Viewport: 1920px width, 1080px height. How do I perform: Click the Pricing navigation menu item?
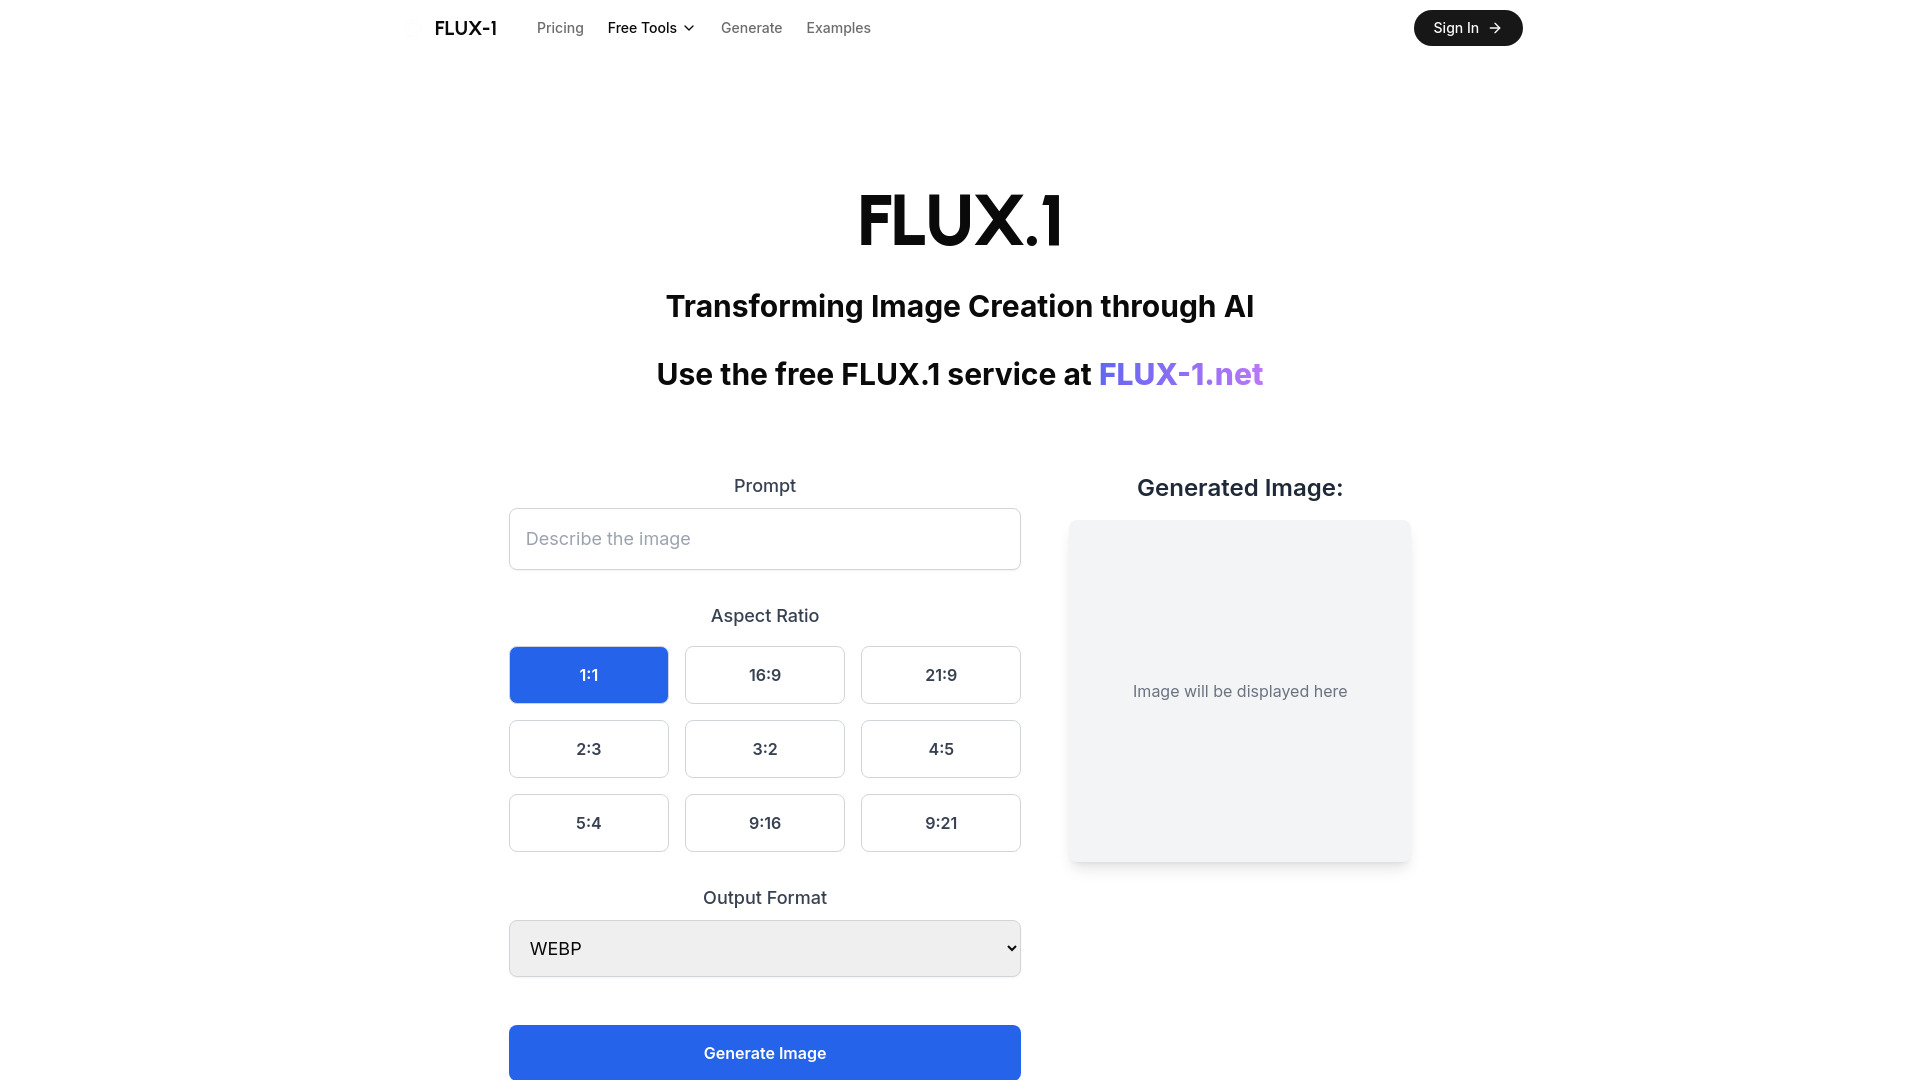pos(560,28)
